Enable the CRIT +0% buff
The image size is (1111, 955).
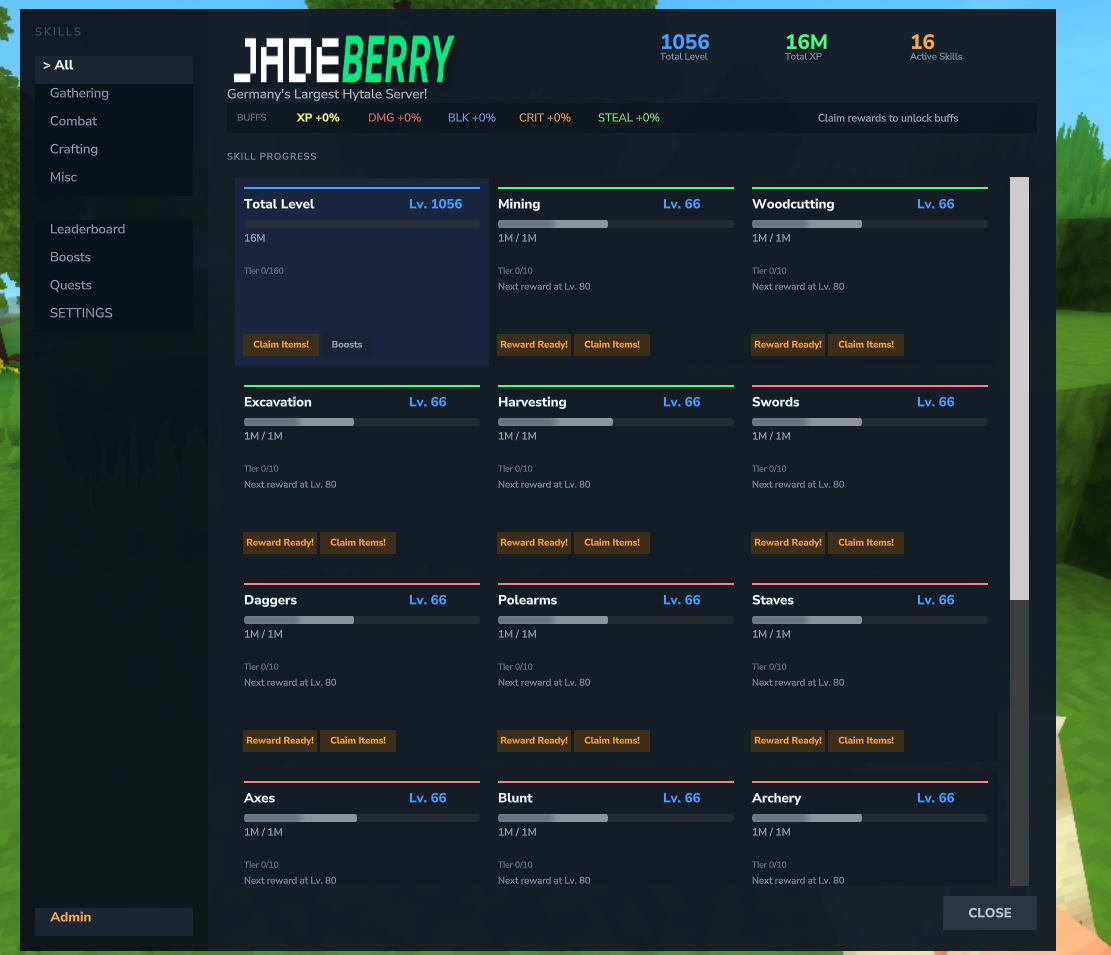545,117
